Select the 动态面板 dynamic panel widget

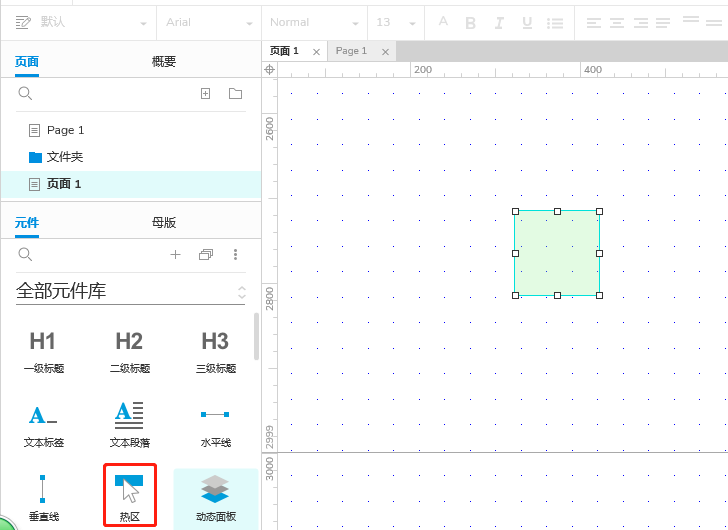pyautogui.click(x=215, y=498)
